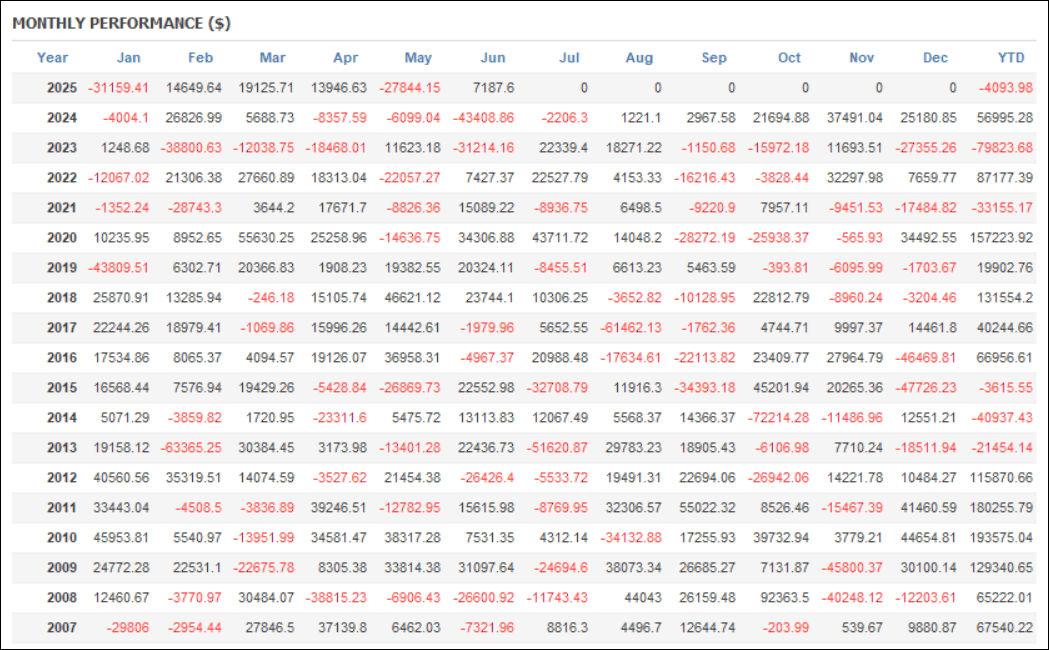The image size is (1049, 650).
Task: Click the 2022 November value 32297.98
Action: tap(854, 178)
